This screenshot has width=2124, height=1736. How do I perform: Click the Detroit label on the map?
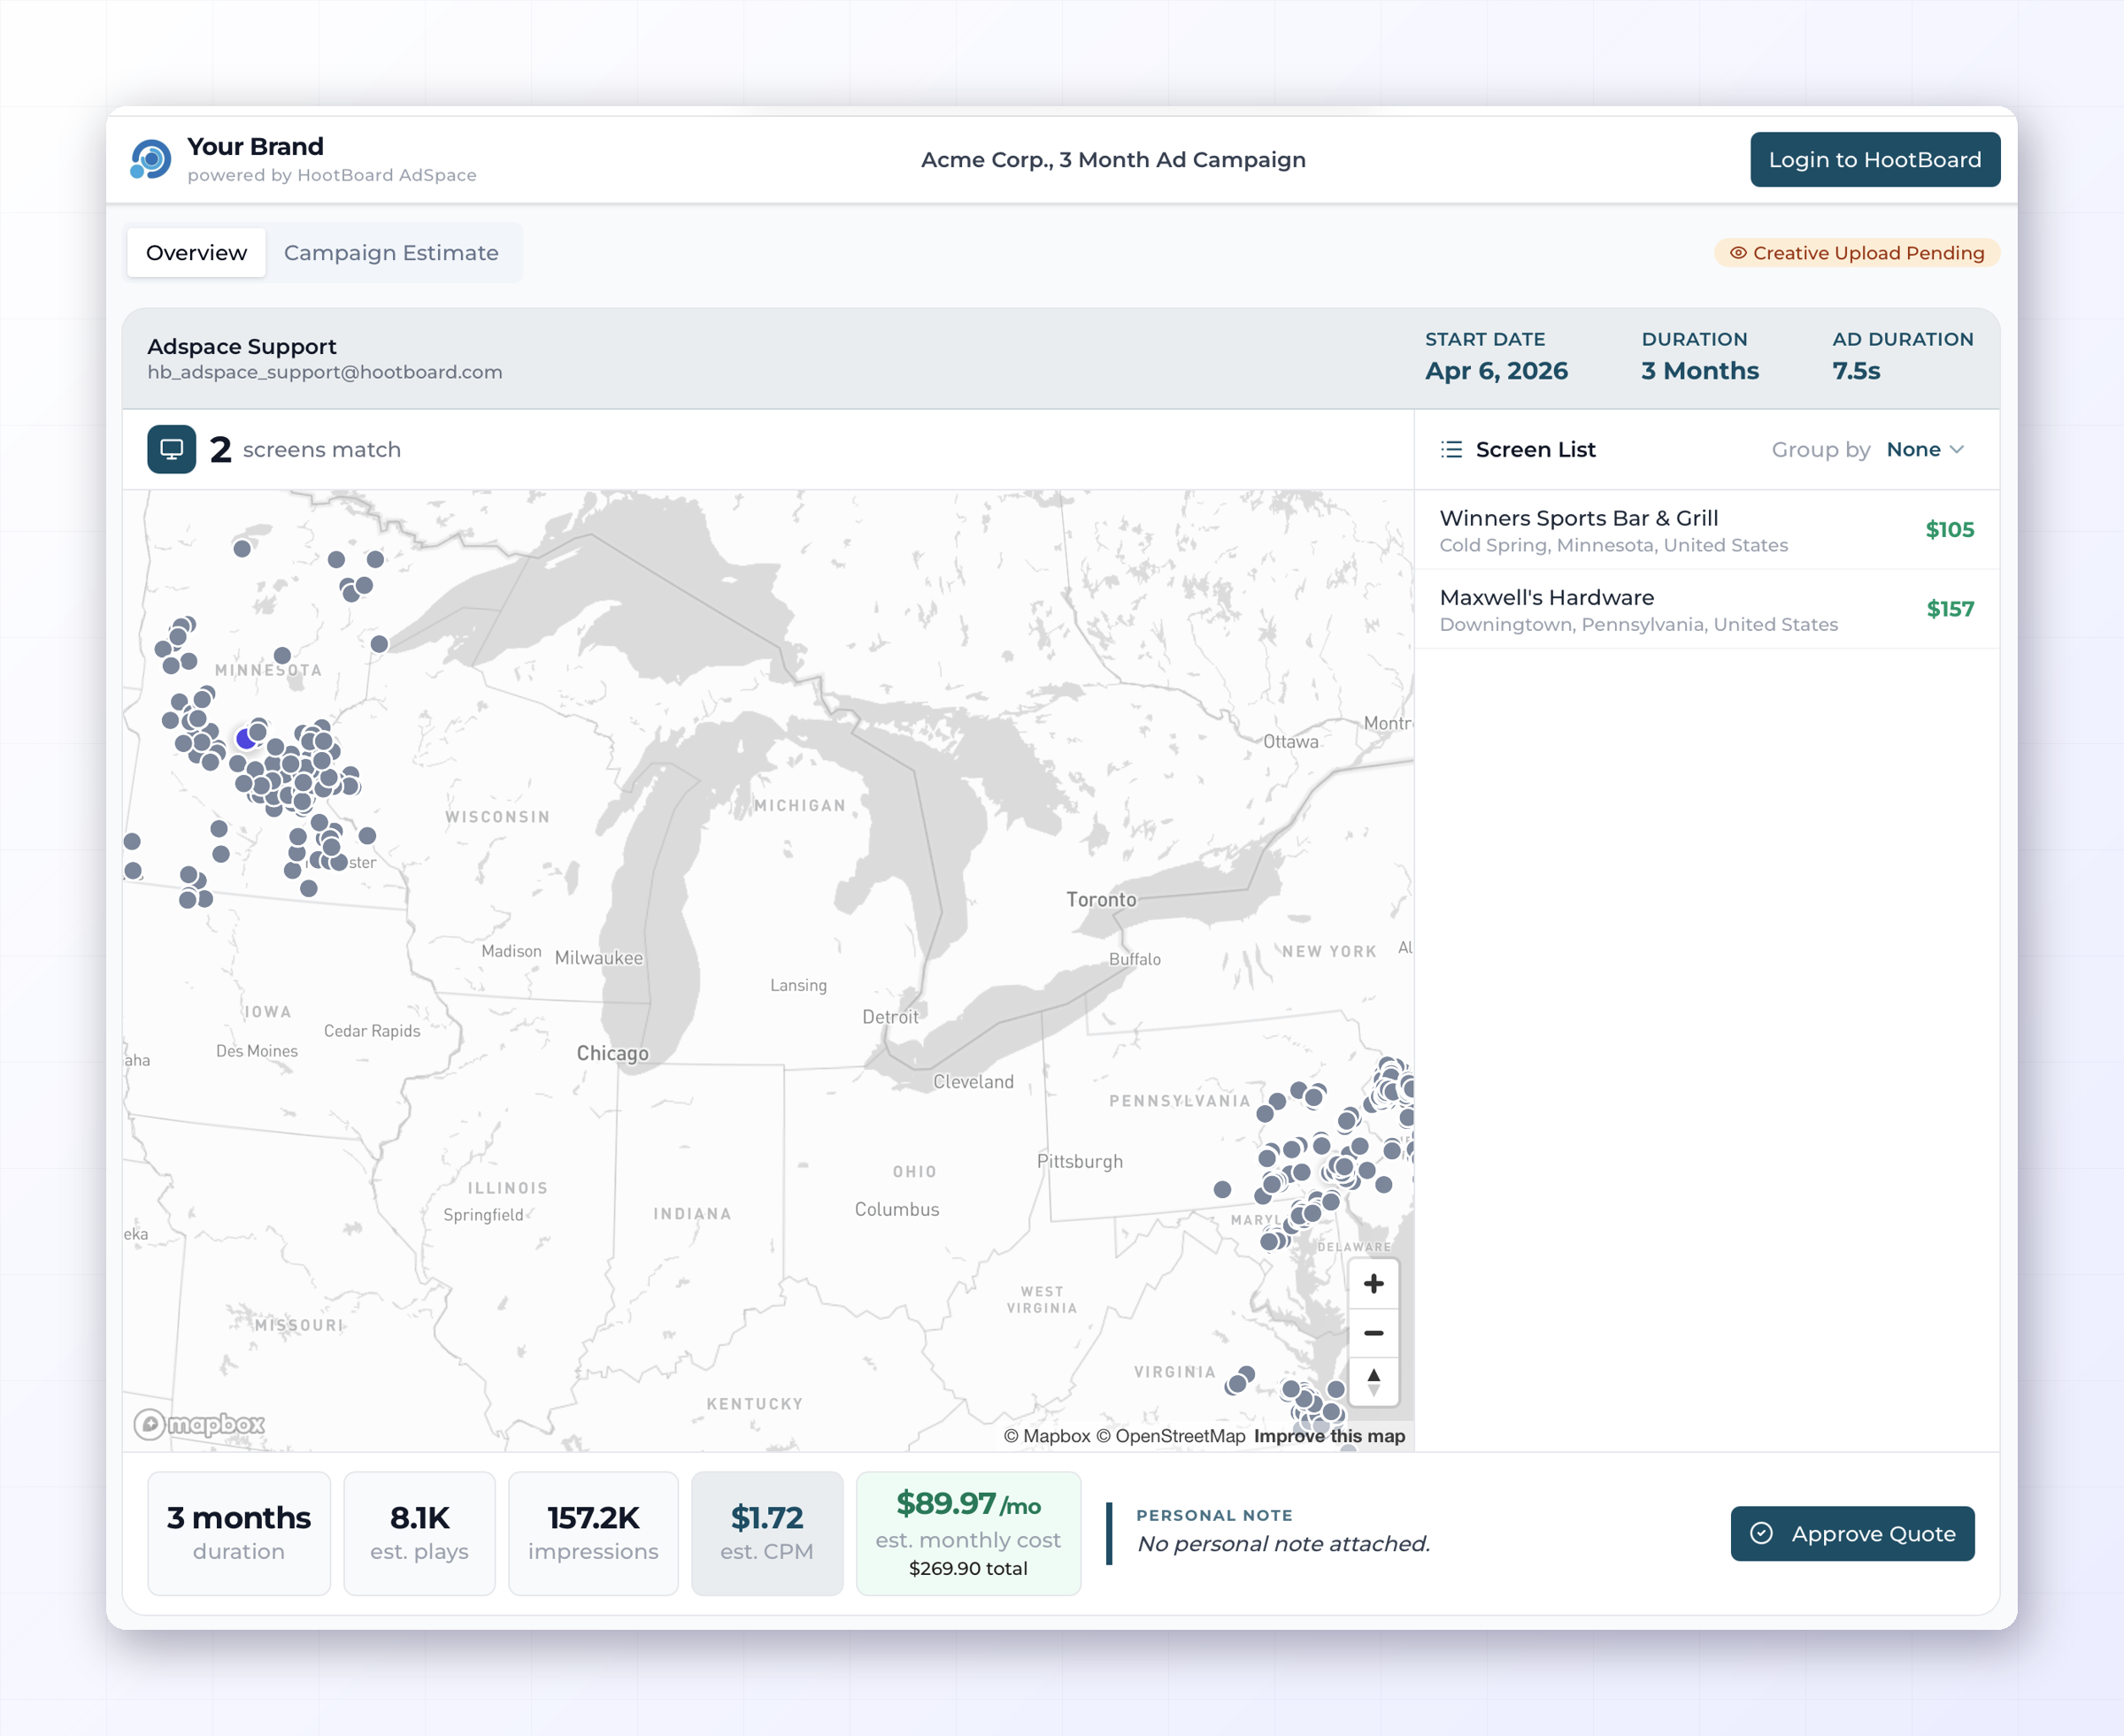(x=890, y=1017)
